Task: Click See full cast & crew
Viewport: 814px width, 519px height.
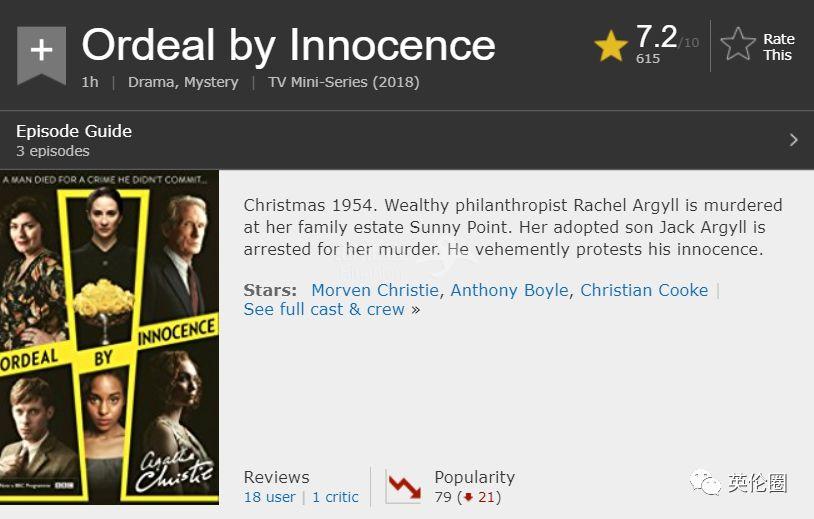Action: point(324,310)
